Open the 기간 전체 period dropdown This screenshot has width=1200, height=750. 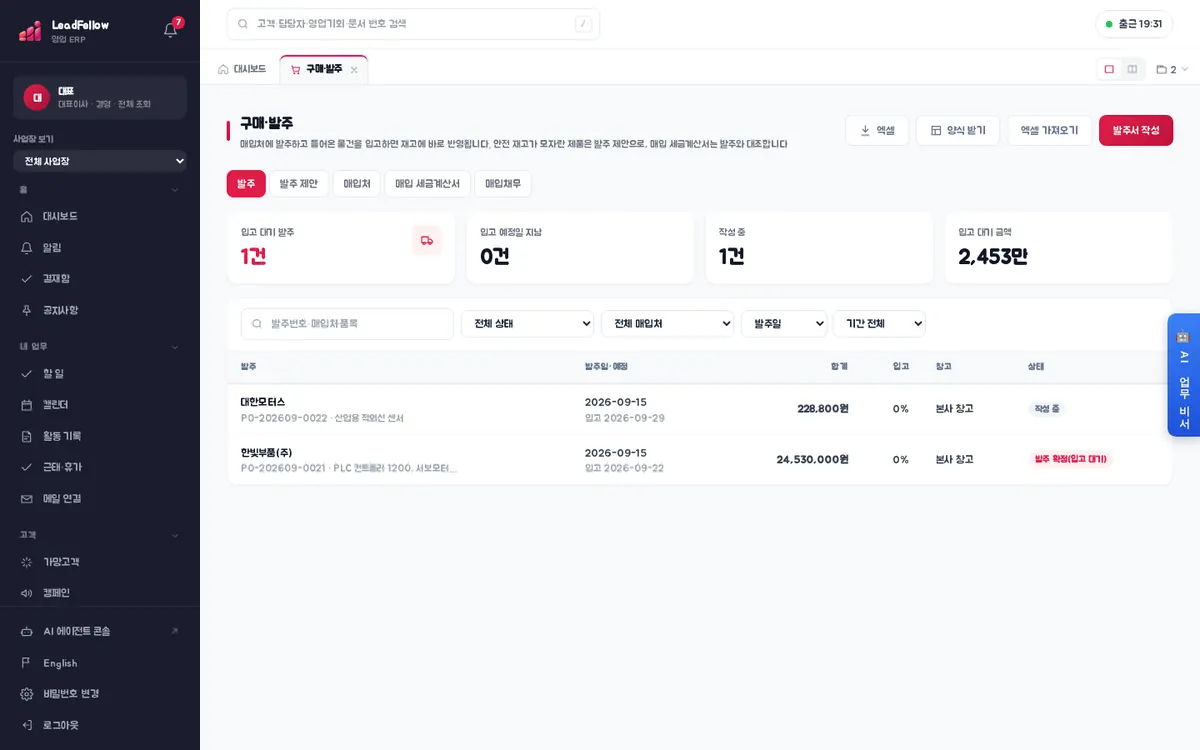(x=879, y=324)
